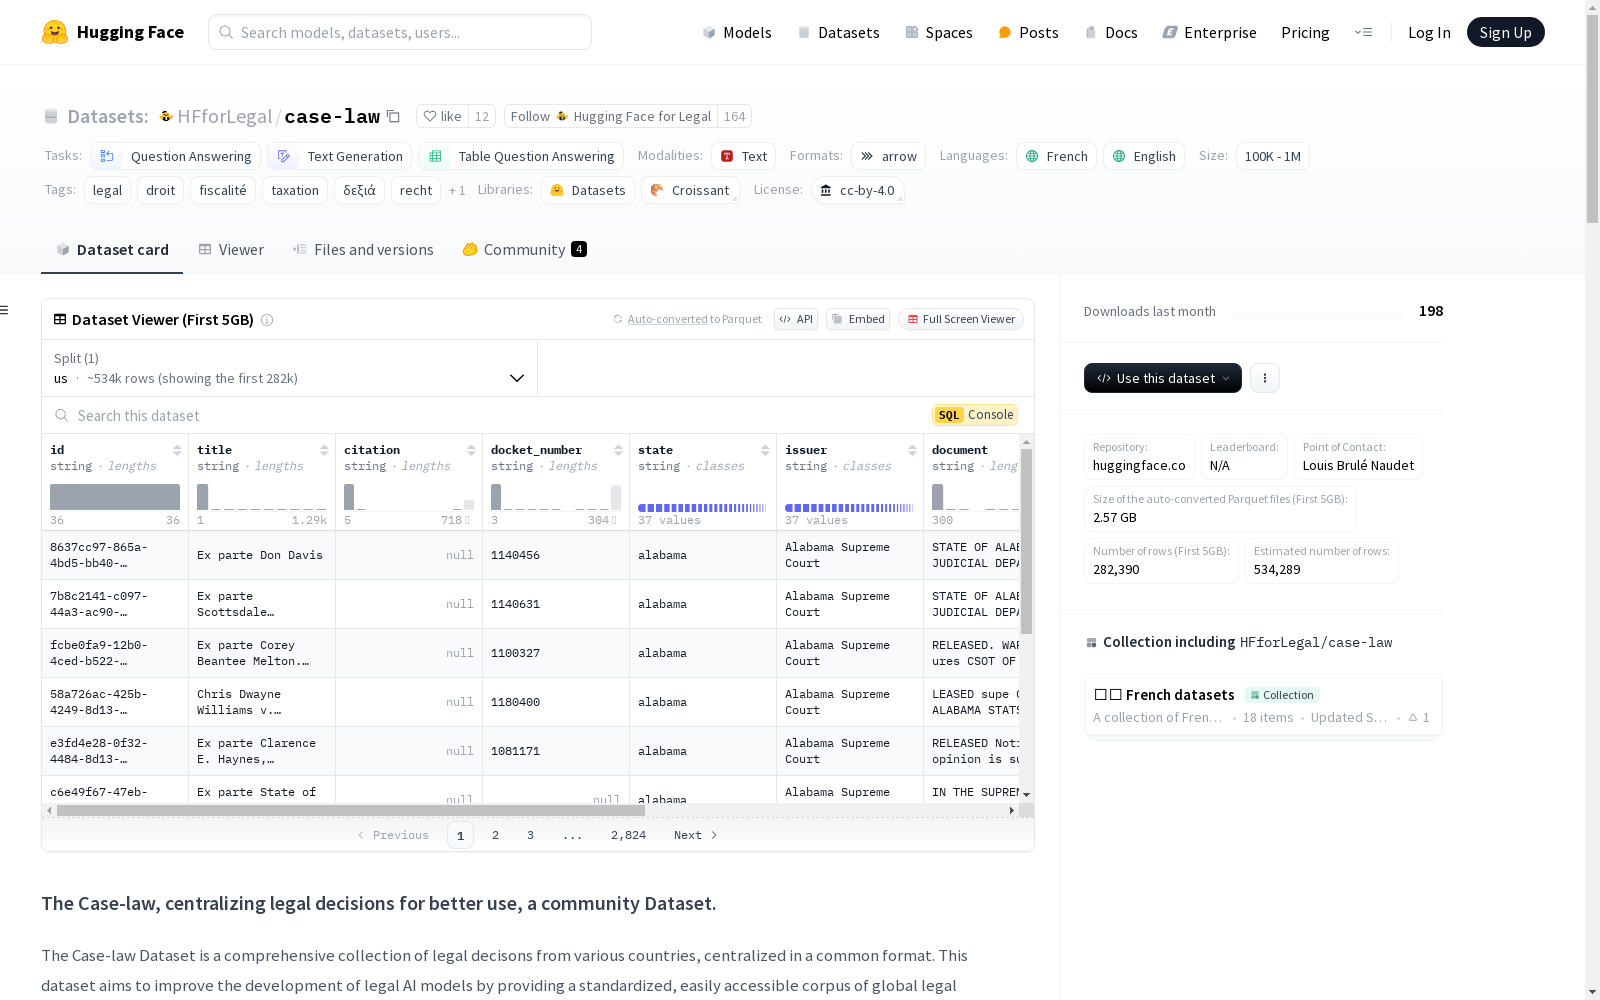Click the main search models field
The height and width of the screenshot is (1000, 1600).
pos(400,32)
